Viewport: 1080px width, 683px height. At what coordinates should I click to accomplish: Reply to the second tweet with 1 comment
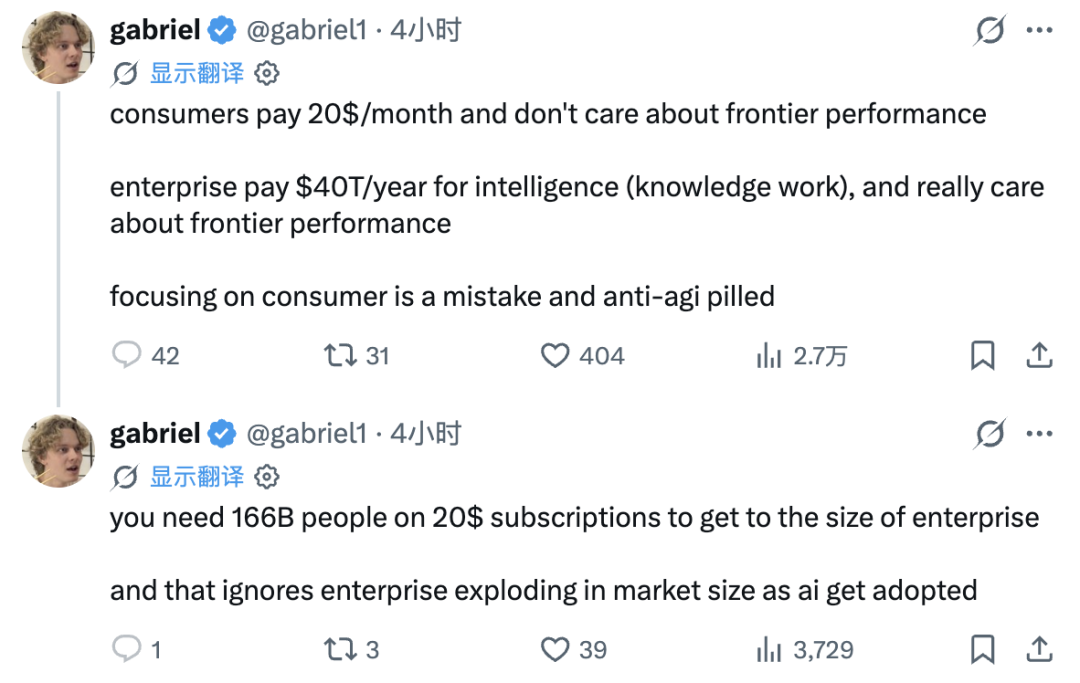(127, 649)
